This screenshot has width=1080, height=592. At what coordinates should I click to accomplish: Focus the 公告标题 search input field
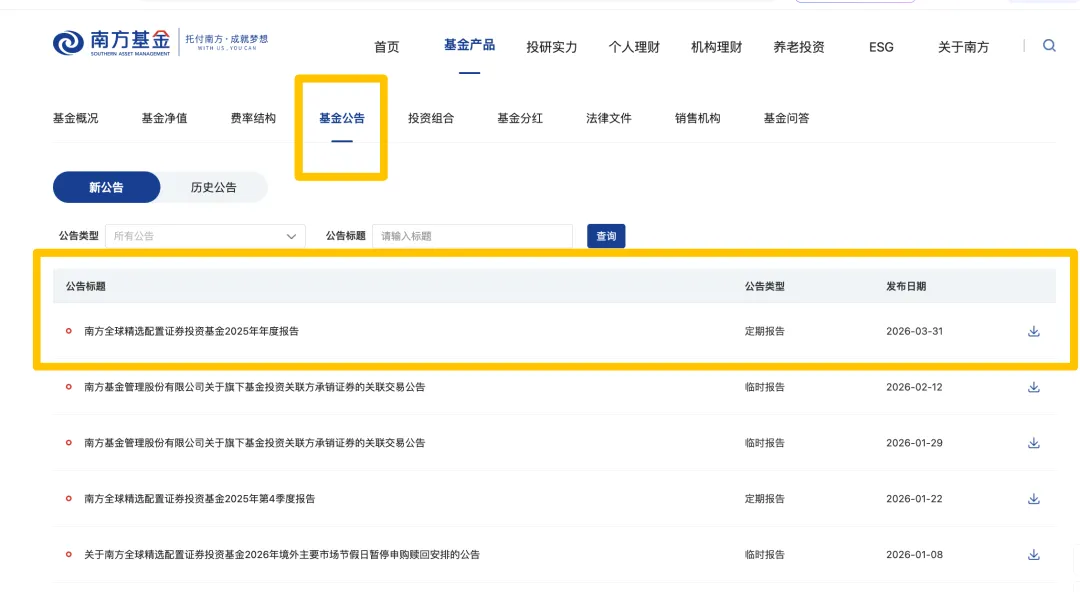coord(472,236)
